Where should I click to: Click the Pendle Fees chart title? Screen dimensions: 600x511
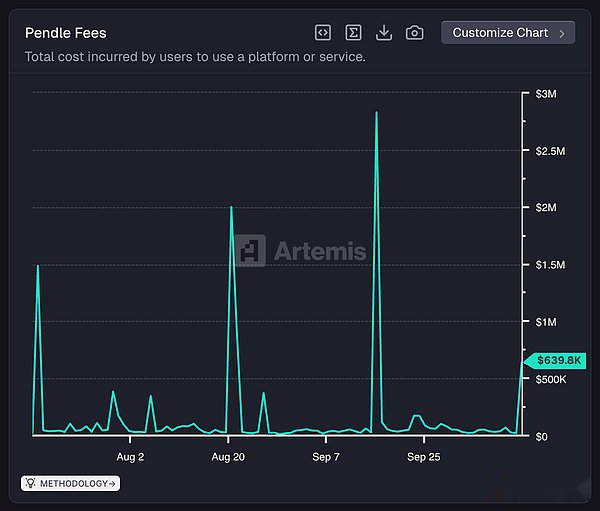pos(65,33)
